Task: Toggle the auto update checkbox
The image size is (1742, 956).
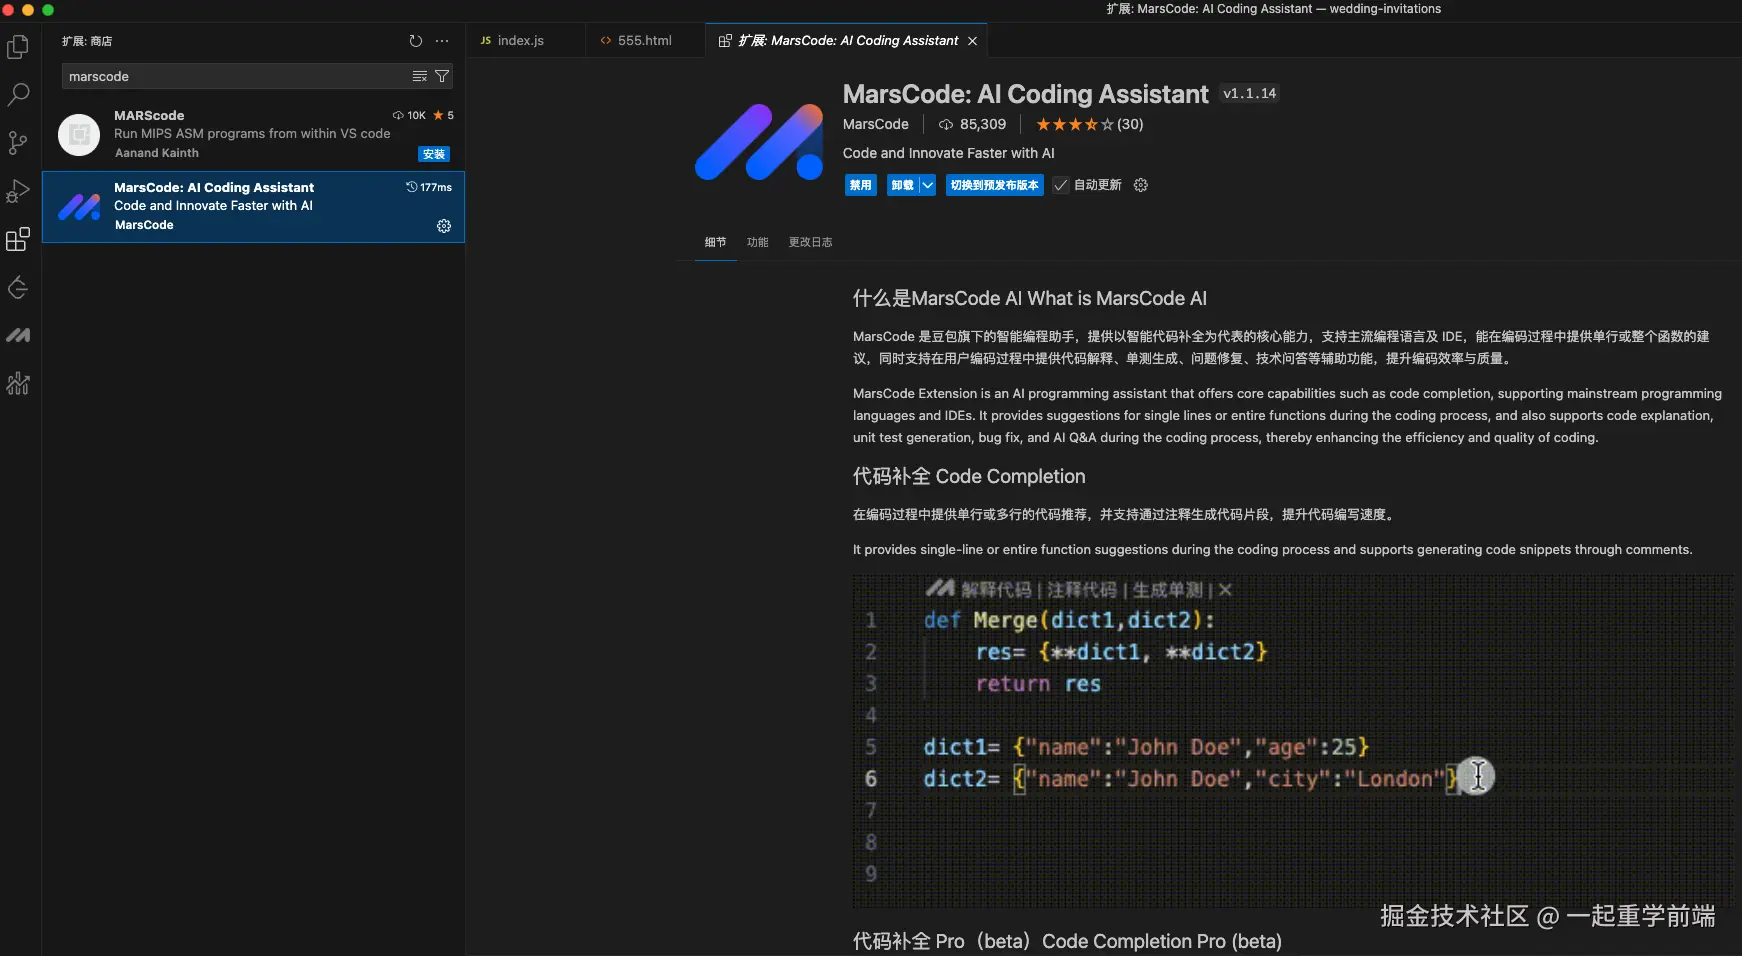Action: point(1061,185)
